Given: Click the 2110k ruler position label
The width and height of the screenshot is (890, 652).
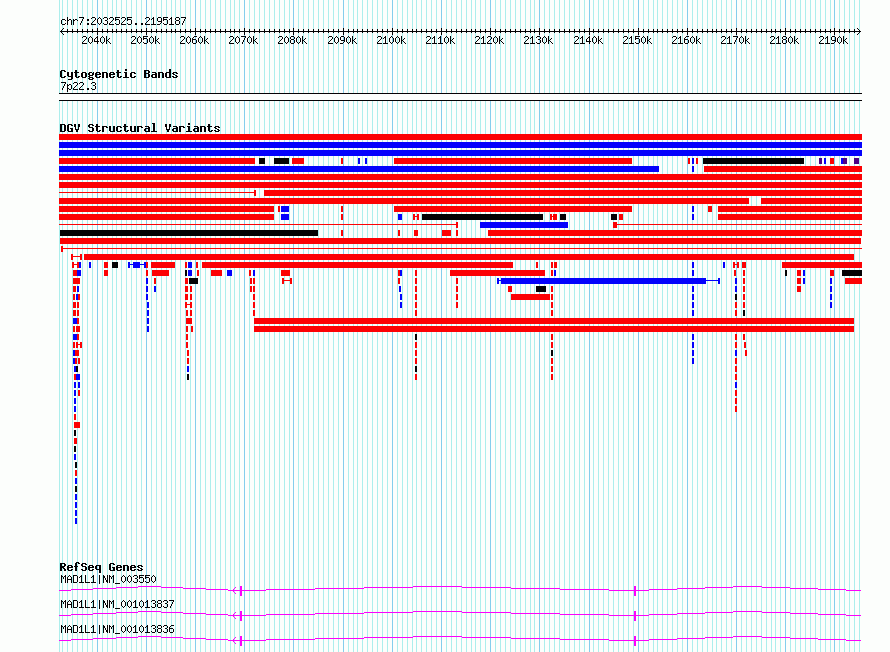Looking at the screenshot, I should pos(440,40).
